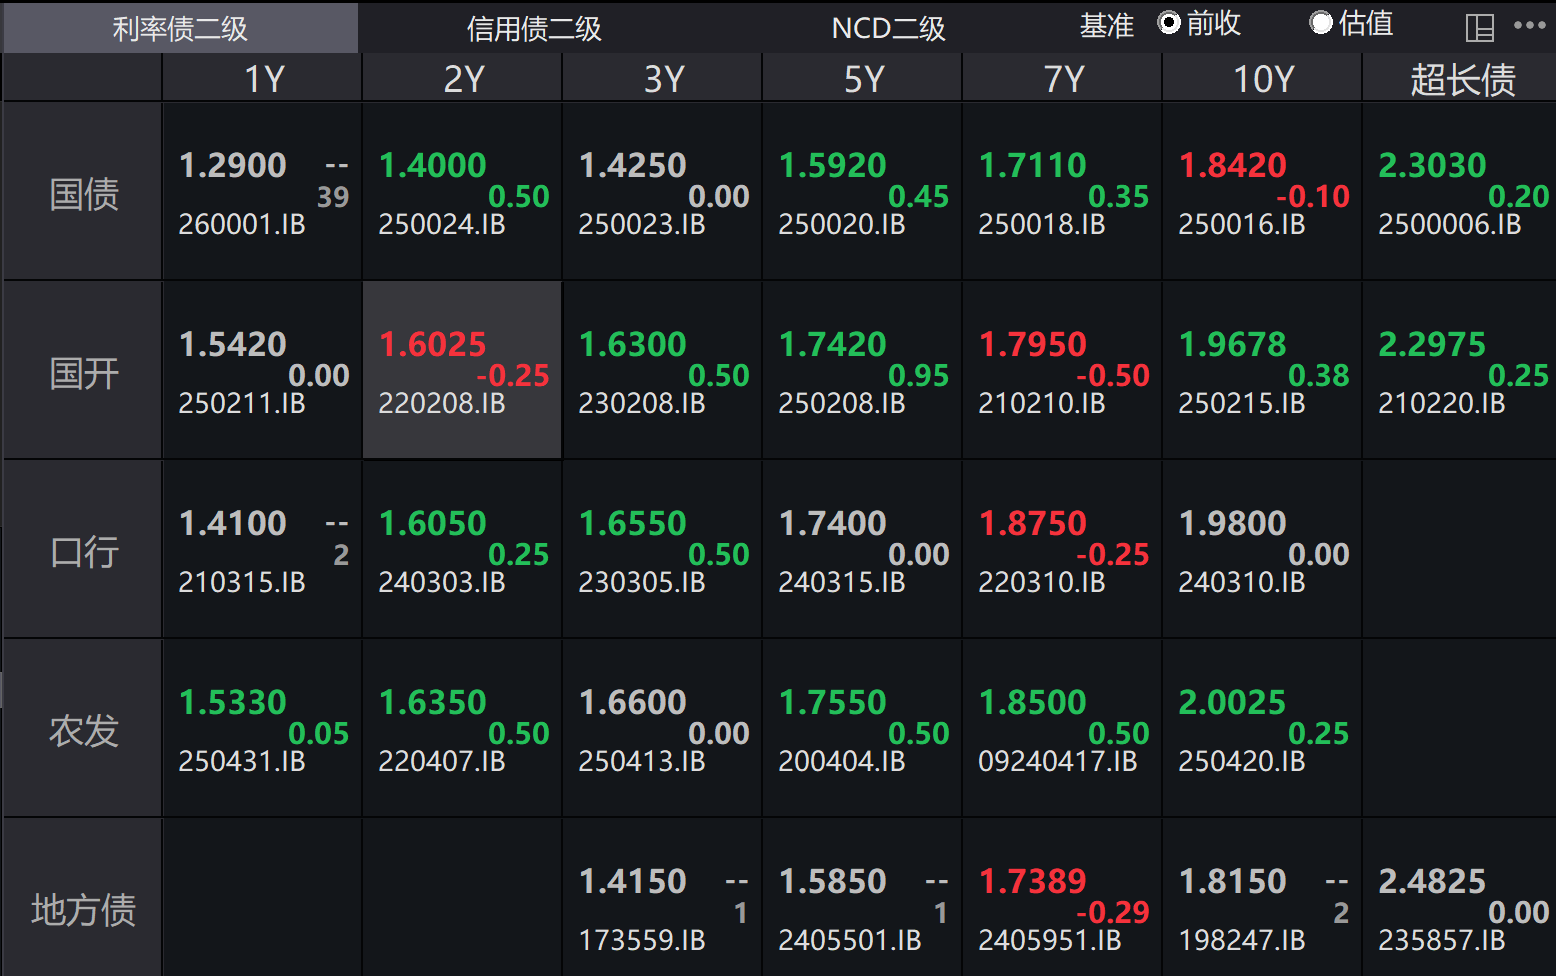Click the 10Y column header
The height and width of the screenshot is (976, 1556).
[1262, 79]
